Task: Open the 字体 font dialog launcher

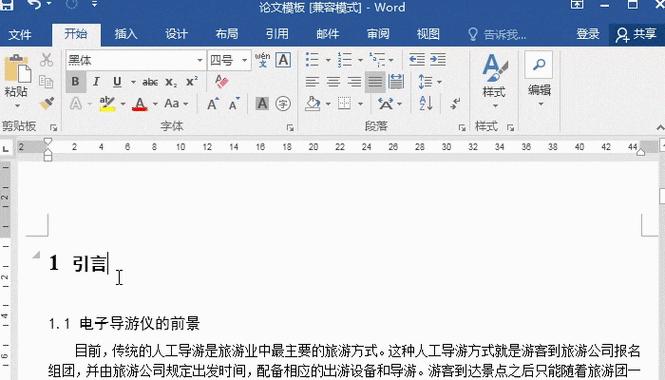Action: [x=290, y=127]
